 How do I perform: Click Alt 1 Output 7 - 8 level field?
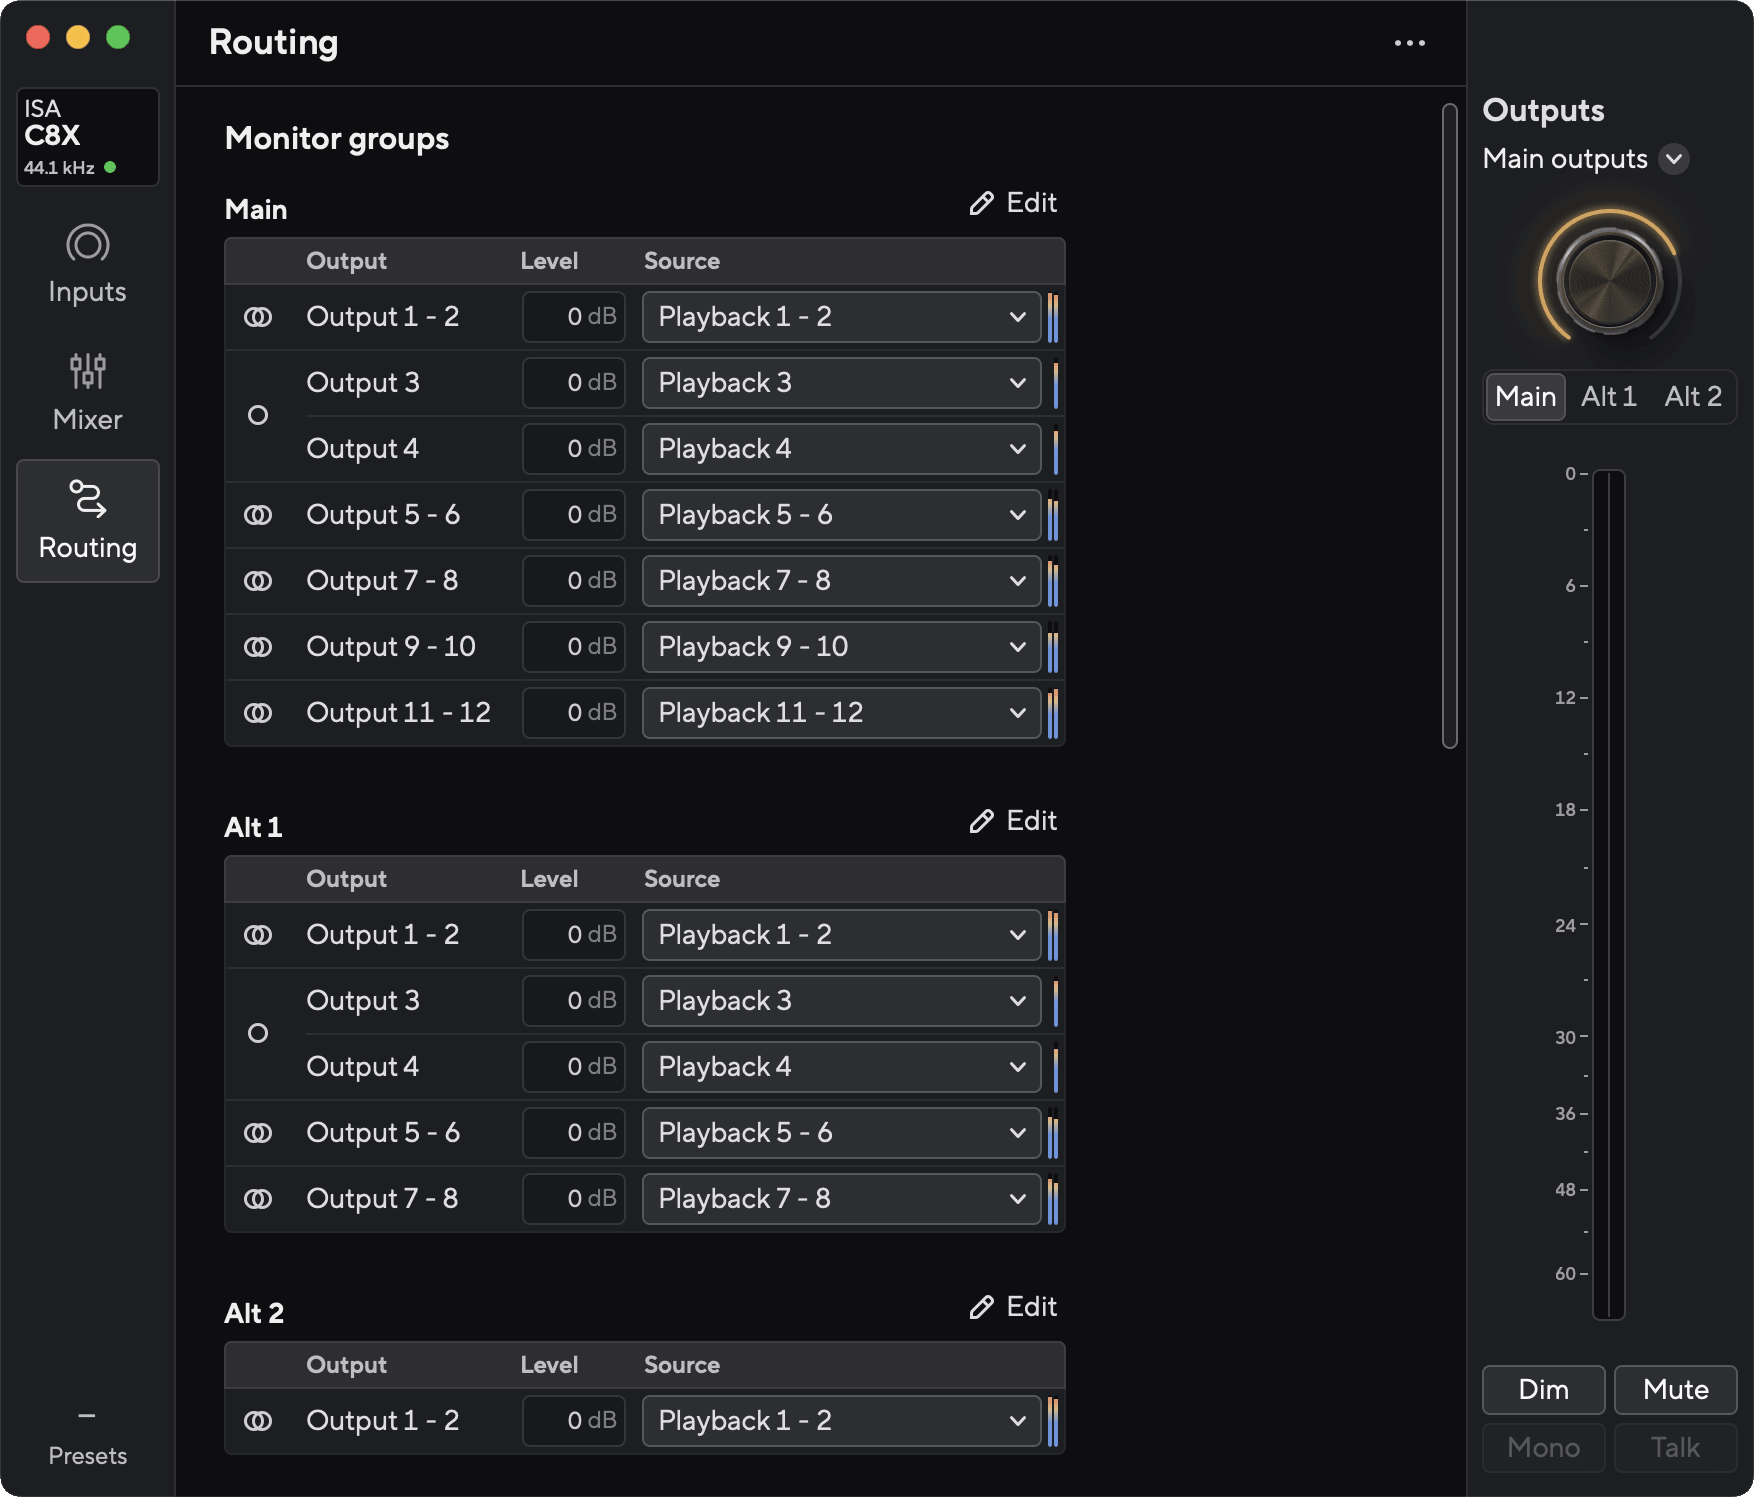(574, 1199)
